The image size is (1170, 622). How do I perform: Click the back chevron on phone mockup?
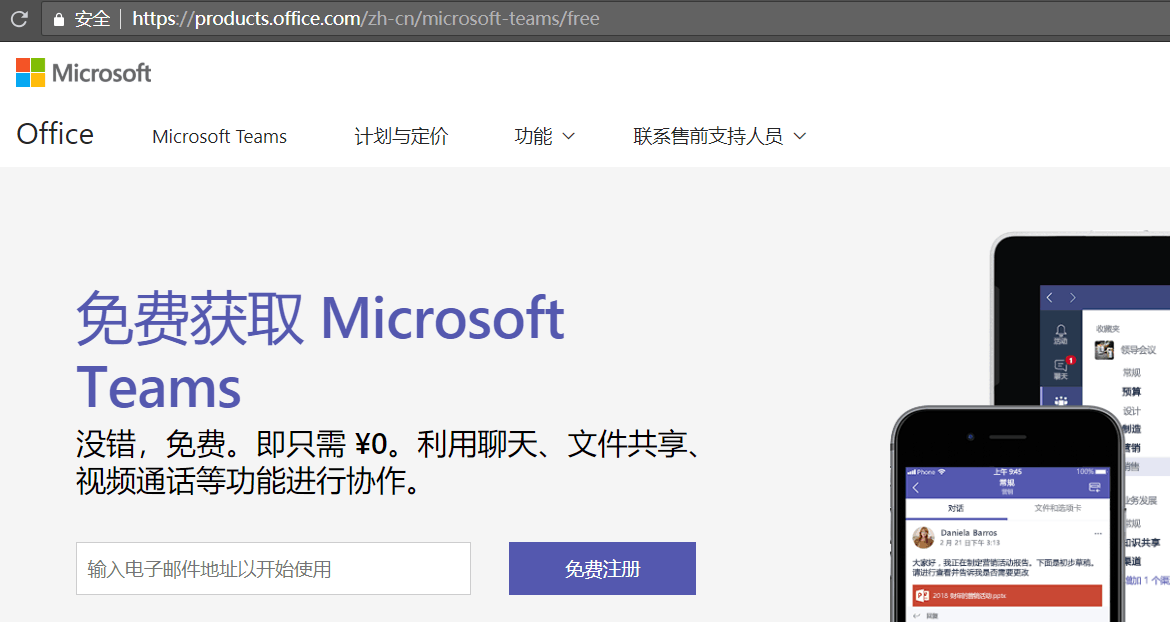click(916, 488)
